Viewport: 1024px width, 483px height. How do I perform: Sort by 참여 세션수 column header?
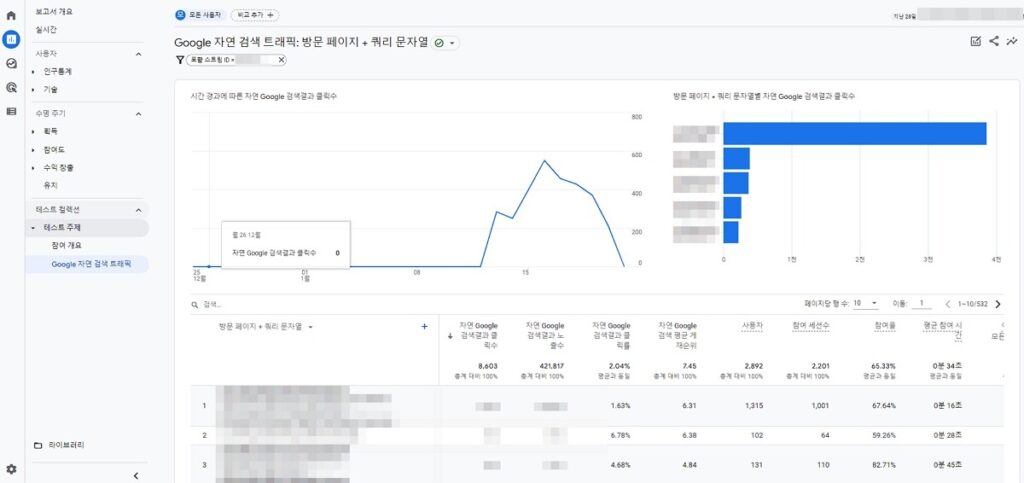coord(810,325)
